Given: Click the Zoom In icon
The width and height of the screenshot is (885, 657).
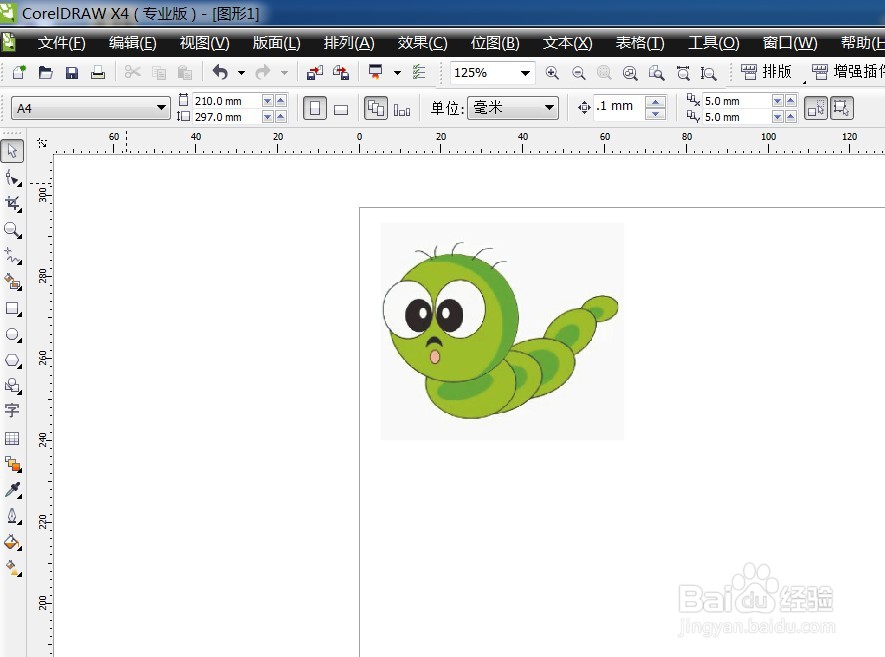Looking at the screenshot, I should point(552,73).
